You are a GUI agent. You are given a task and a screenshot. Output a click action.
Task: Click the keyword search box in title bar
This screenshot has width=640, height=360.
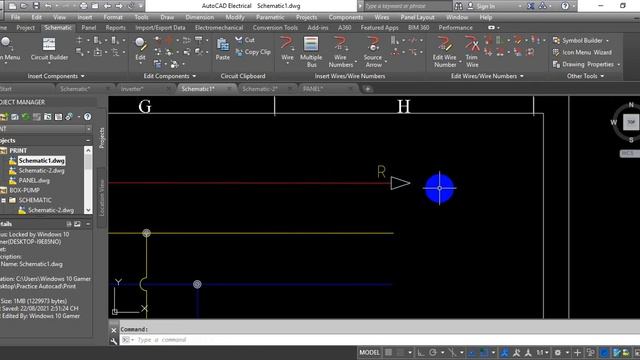coord(408,6)
